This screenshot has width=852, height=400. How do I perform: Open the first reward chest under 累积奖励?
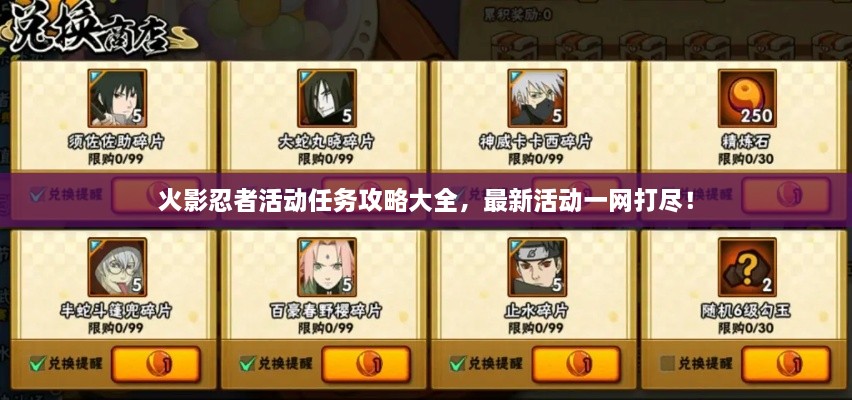coord(515,45)
